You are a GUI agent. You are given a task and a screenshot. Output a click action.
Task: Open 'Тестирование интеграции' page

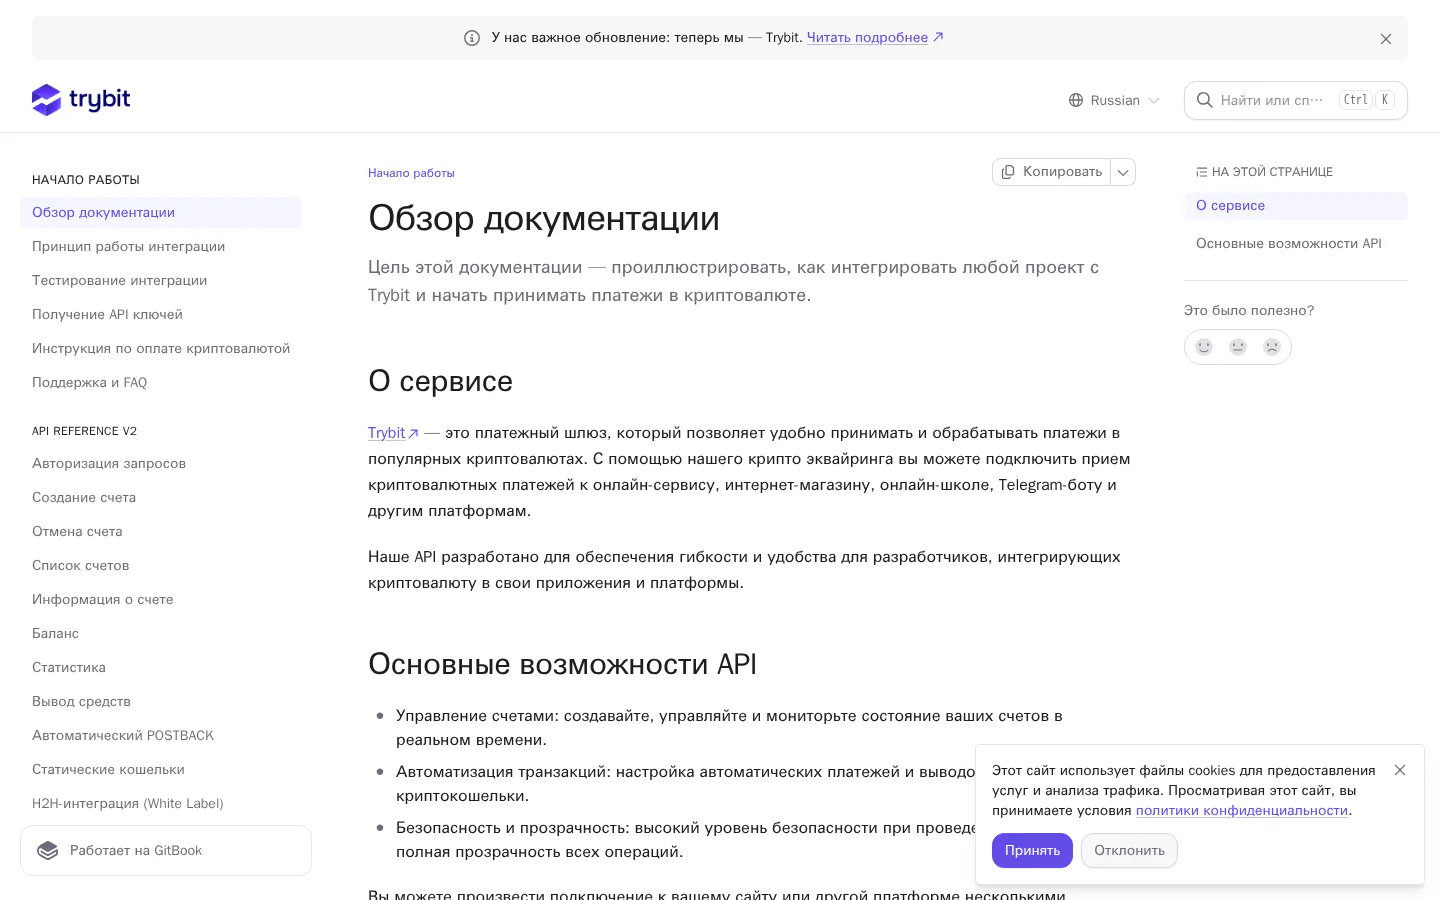pos(161,280)
